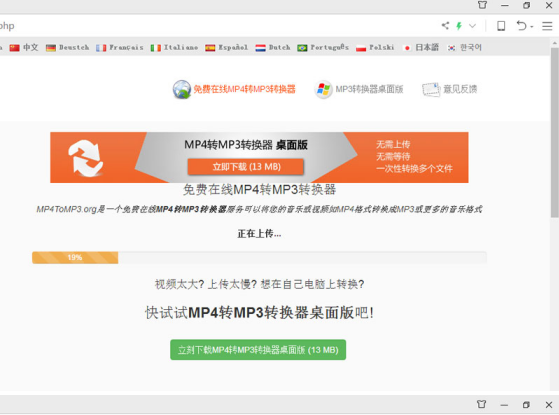Screen dimensions: 559x415
Task: Click the South Korean flag icon
Action: [451, 48]
